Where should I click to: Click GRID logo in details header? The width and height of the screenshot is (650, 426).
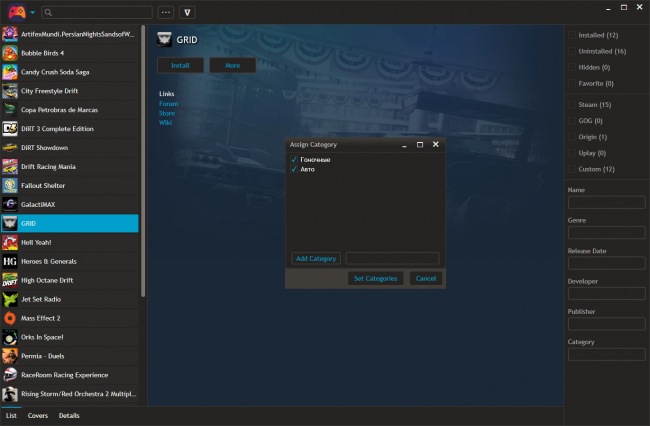(164, 39)
